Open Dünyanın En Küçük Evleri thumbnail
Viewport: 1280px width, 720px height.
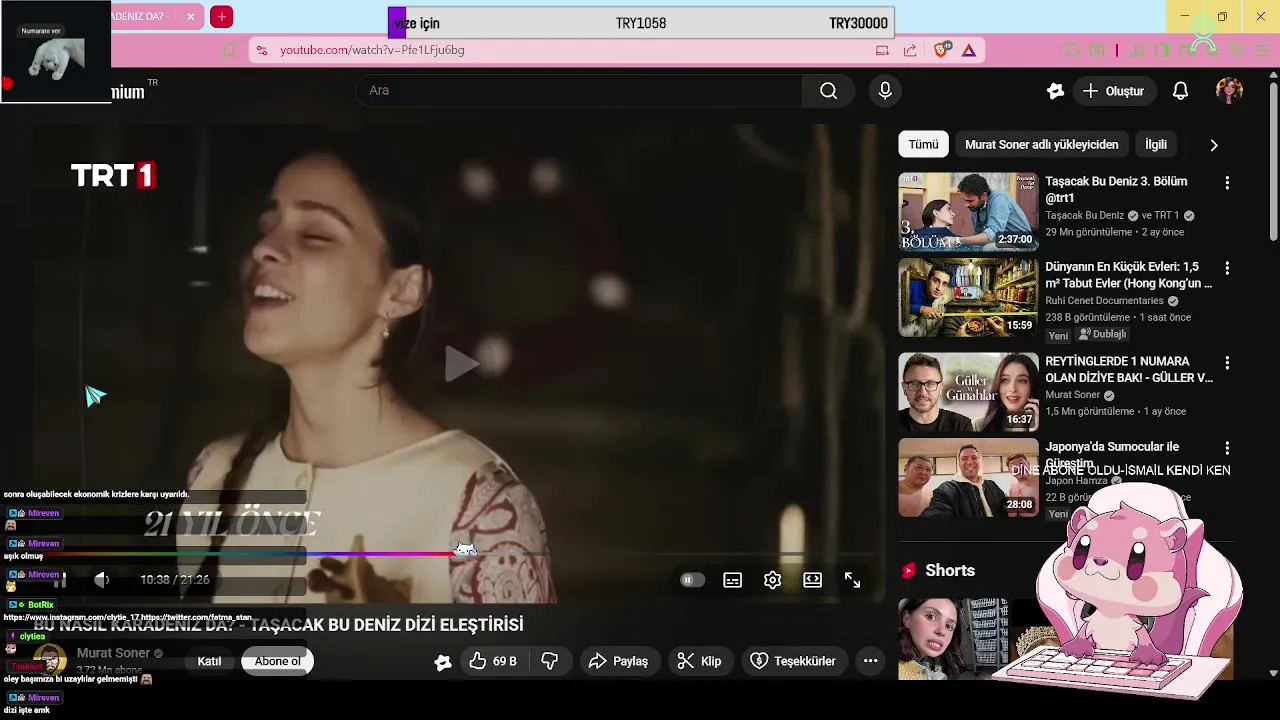[x=968, y=297]
